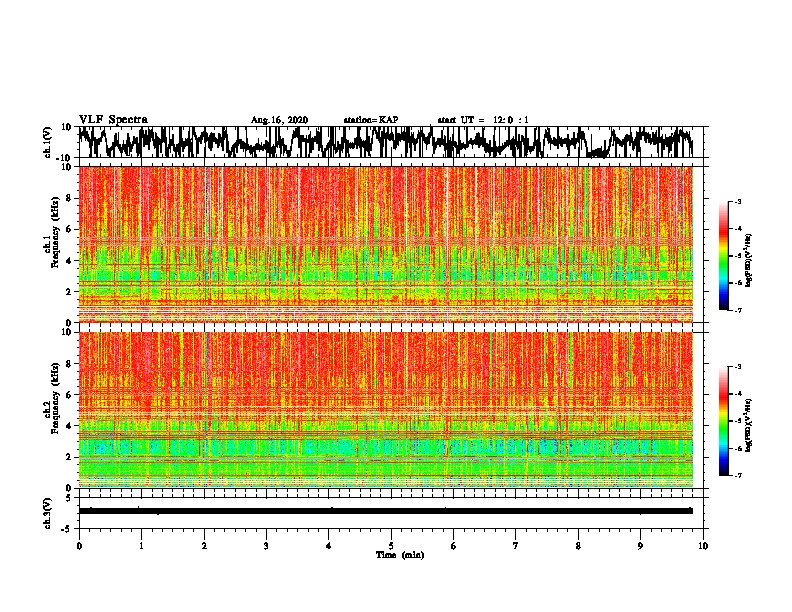The width and height of the screenshot is (792, 612).
Task: Click the "9" tick on the time axis
Action: (x=640, y=546)
